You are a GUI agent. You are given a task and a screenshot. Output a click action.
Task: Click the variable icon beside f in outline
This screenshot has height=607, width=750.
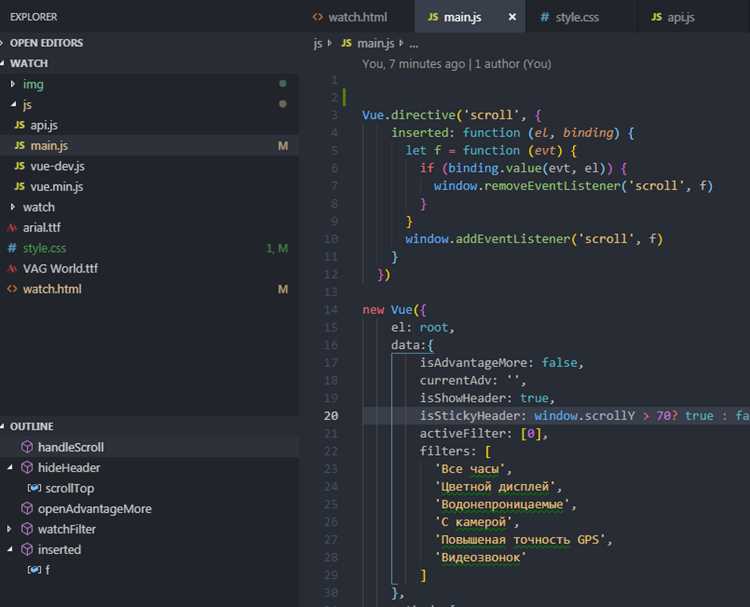34,570
